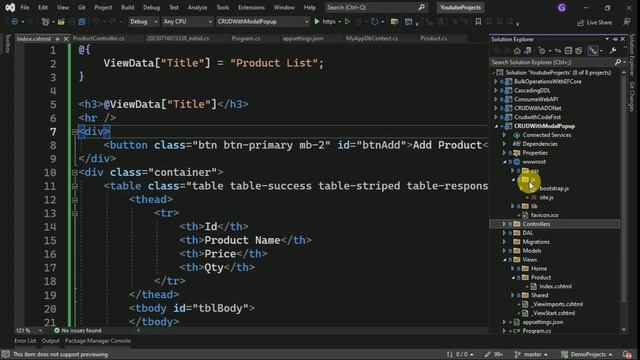Viewport: 640px width, 360px height.
Task: Click Collapse All icon in Solution Explorer
Action: click(568, 51)
